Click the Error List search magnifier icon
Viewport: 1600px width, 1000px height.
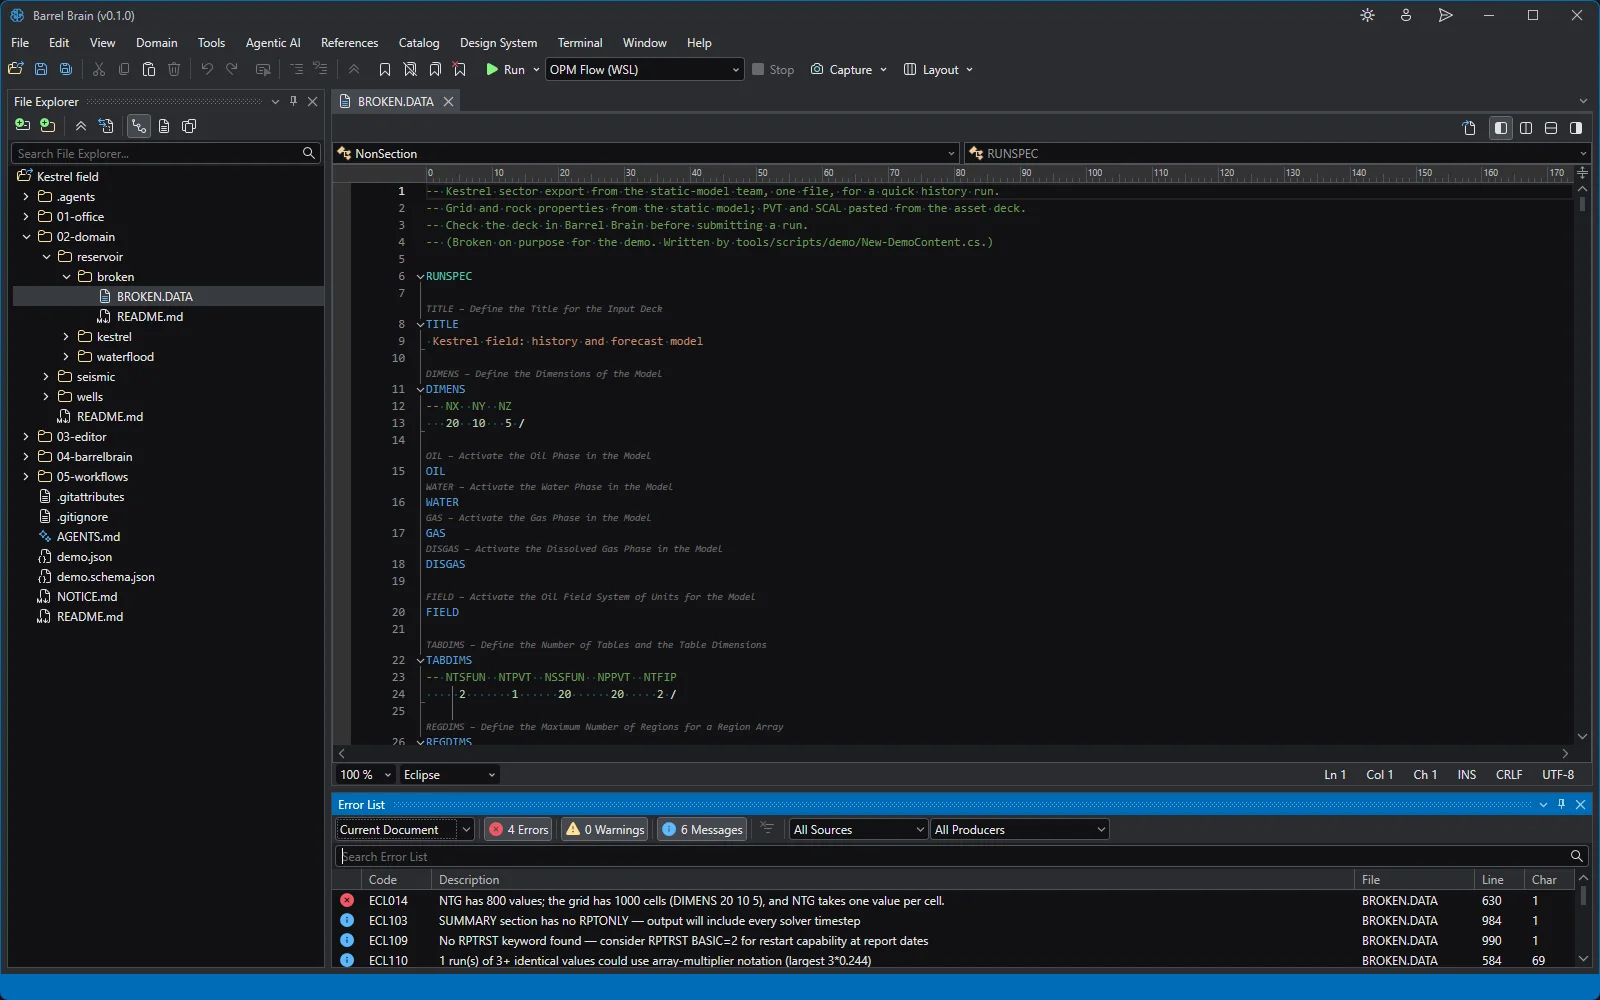tap(1576, 856)
